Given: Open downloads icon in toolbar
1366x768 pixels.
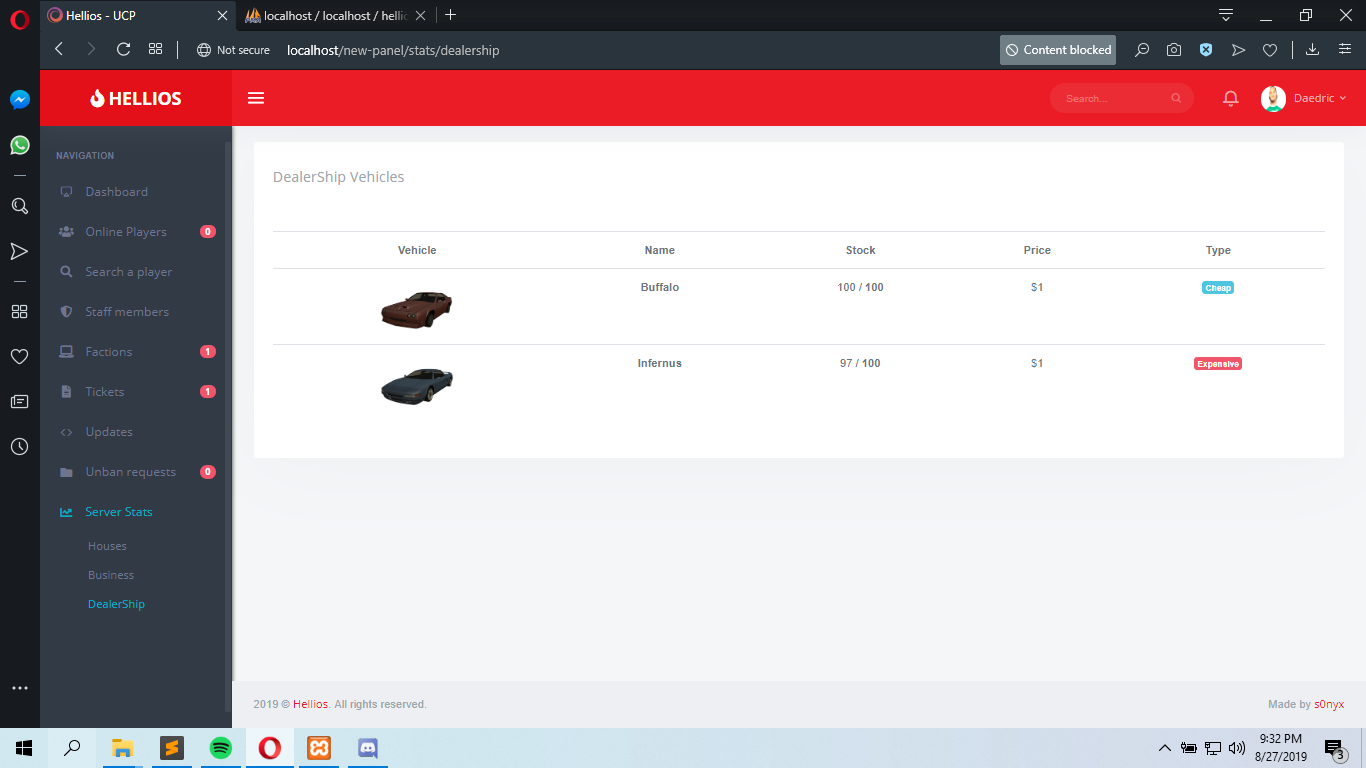Looking at the screenshot, I should [1312, 50].
